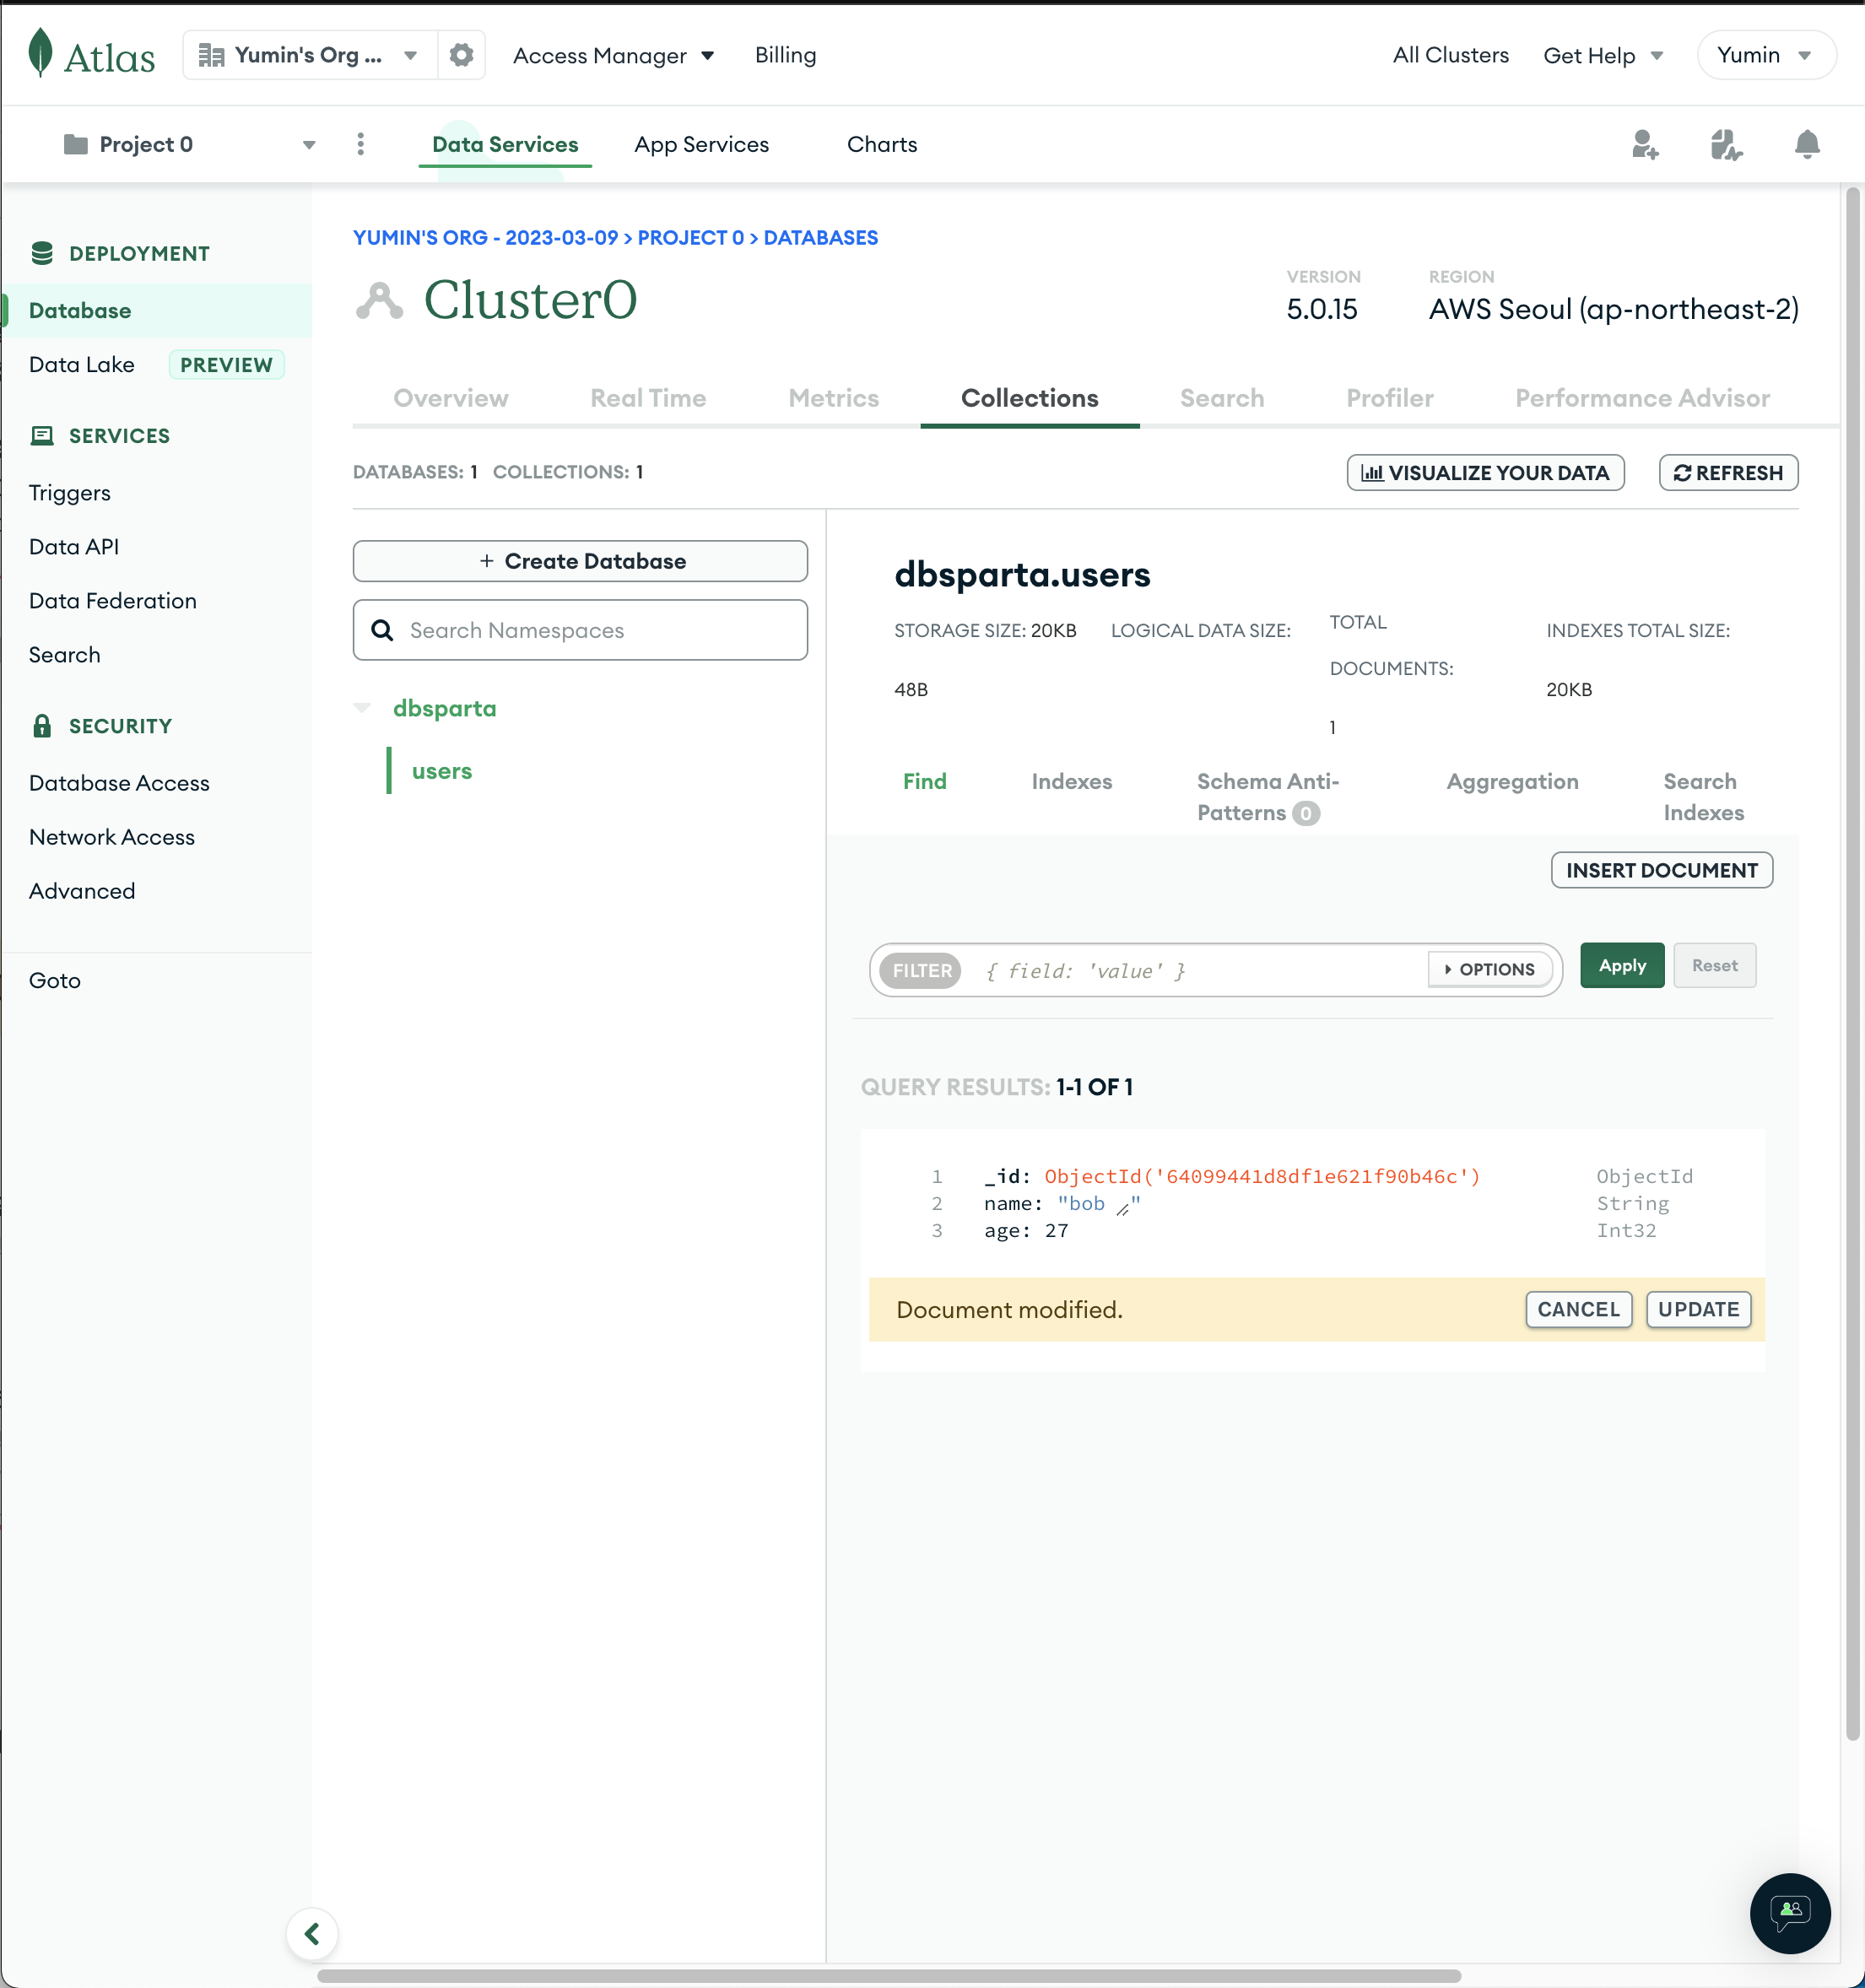Screen dimensions: 1865x1988
Task: Click the Create Database button
Action: (x=581, y=561)
